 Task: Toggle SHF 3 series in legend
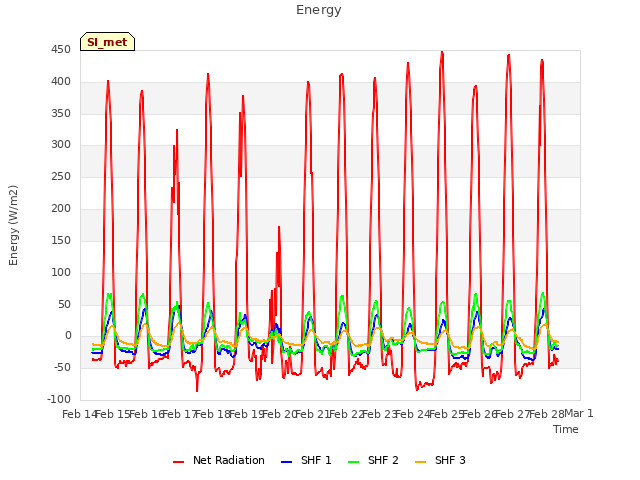440,460
